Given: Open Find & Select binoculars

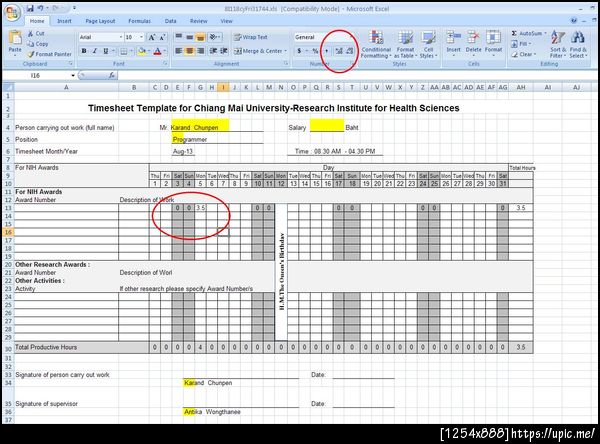Looking at the screenshot, I should point(578,44).
